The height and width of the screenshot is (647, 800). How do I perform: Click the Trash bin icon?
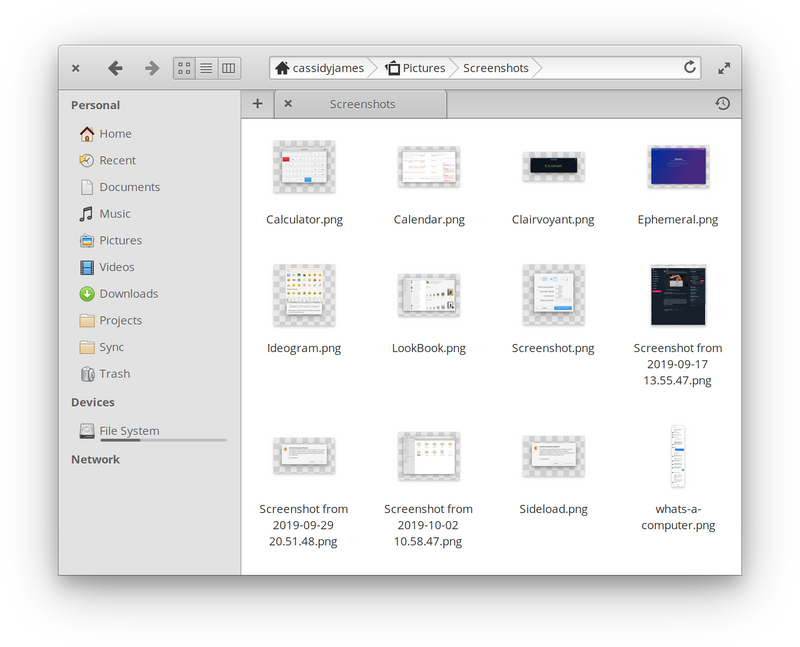point(87,374)
